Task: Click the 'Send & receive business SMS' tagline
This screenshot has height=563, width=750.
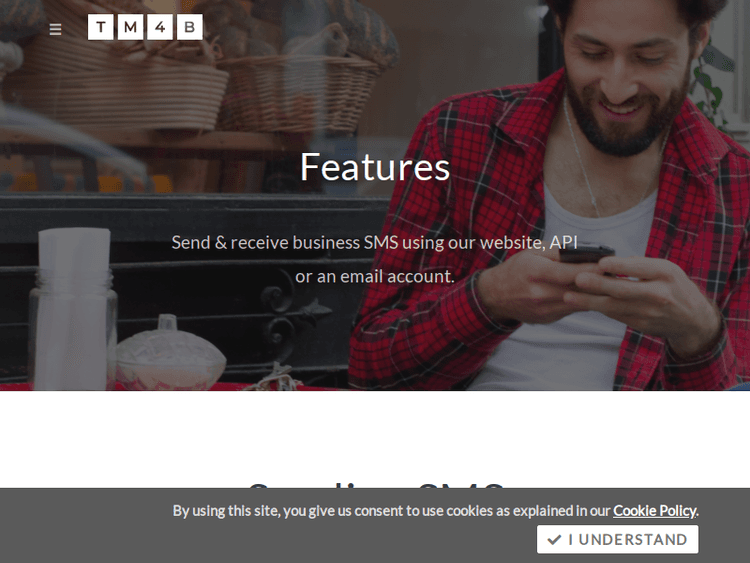Action: click(x=375, y=243)
